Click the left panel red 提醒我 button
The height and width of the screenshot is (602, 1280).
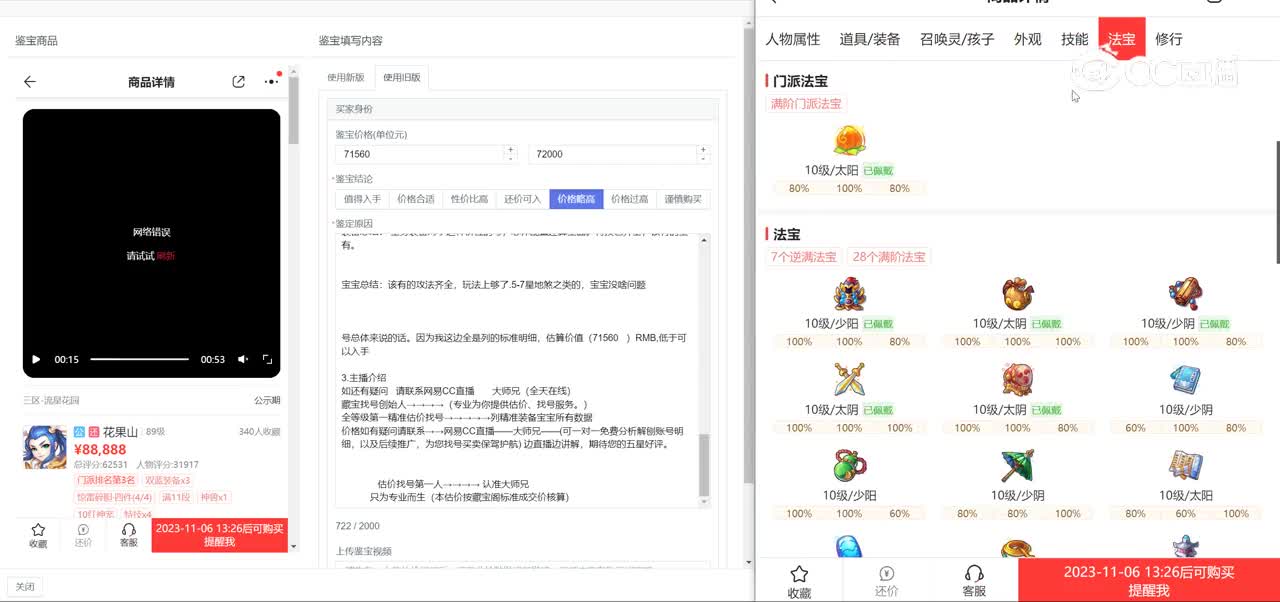pos(219,535)
